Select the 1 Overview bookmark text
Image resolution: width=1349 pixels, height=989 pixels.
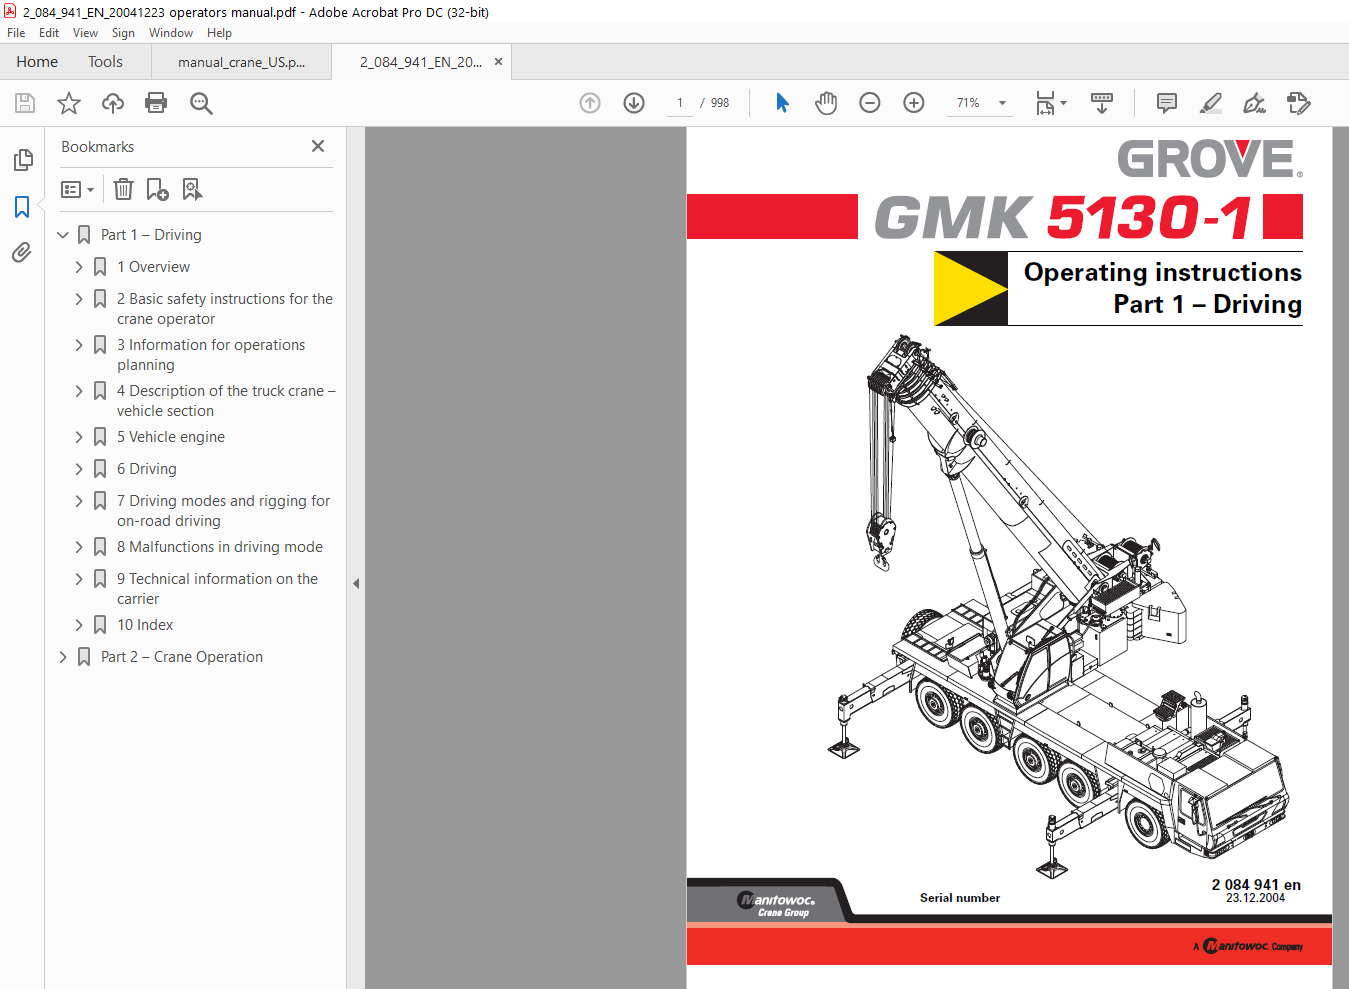click(153, 267)
